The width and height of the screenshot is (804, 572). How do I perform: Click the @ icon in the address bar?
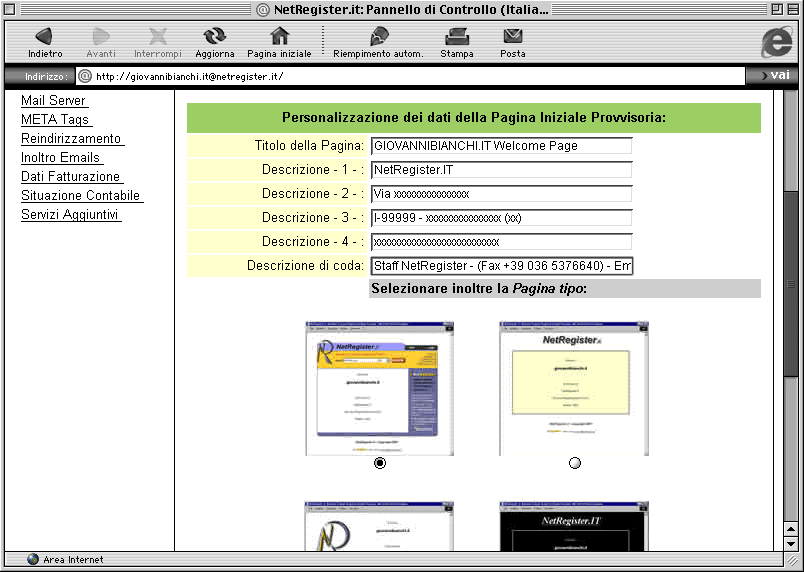click(x=85, y=76)
